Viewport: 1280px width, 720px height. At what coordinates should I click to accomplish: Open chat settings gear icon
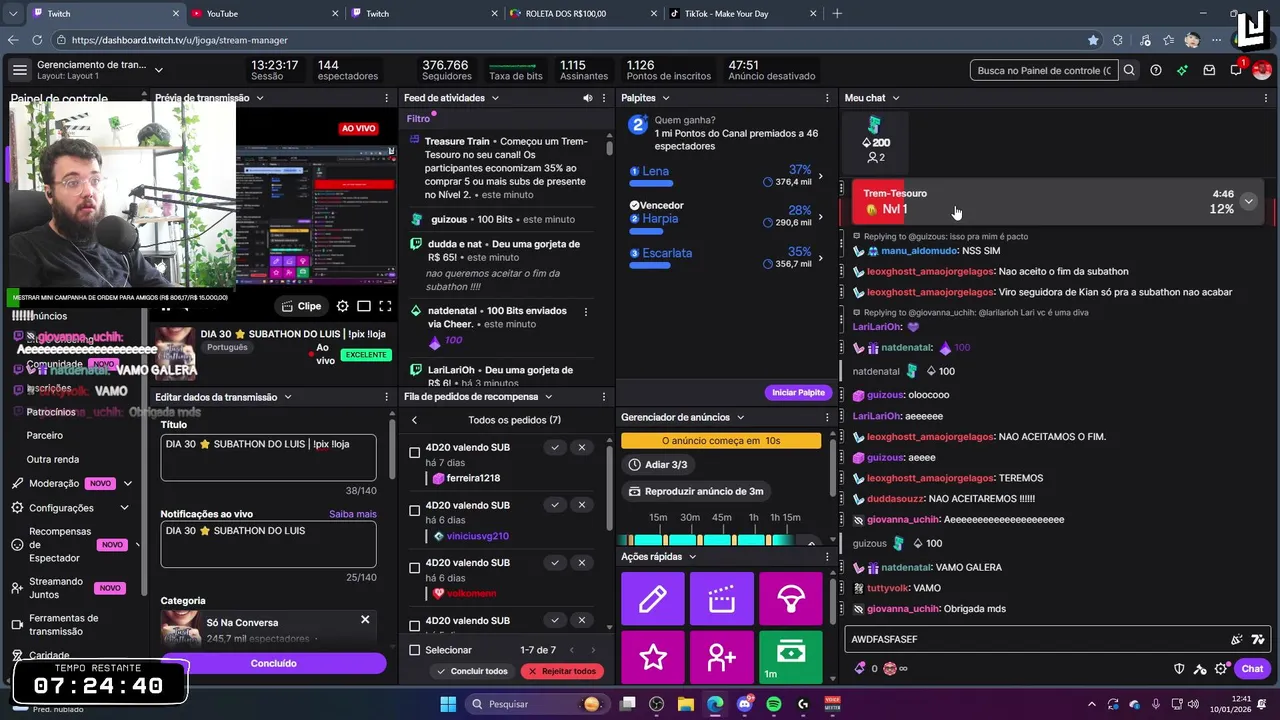click(1221, 669)
